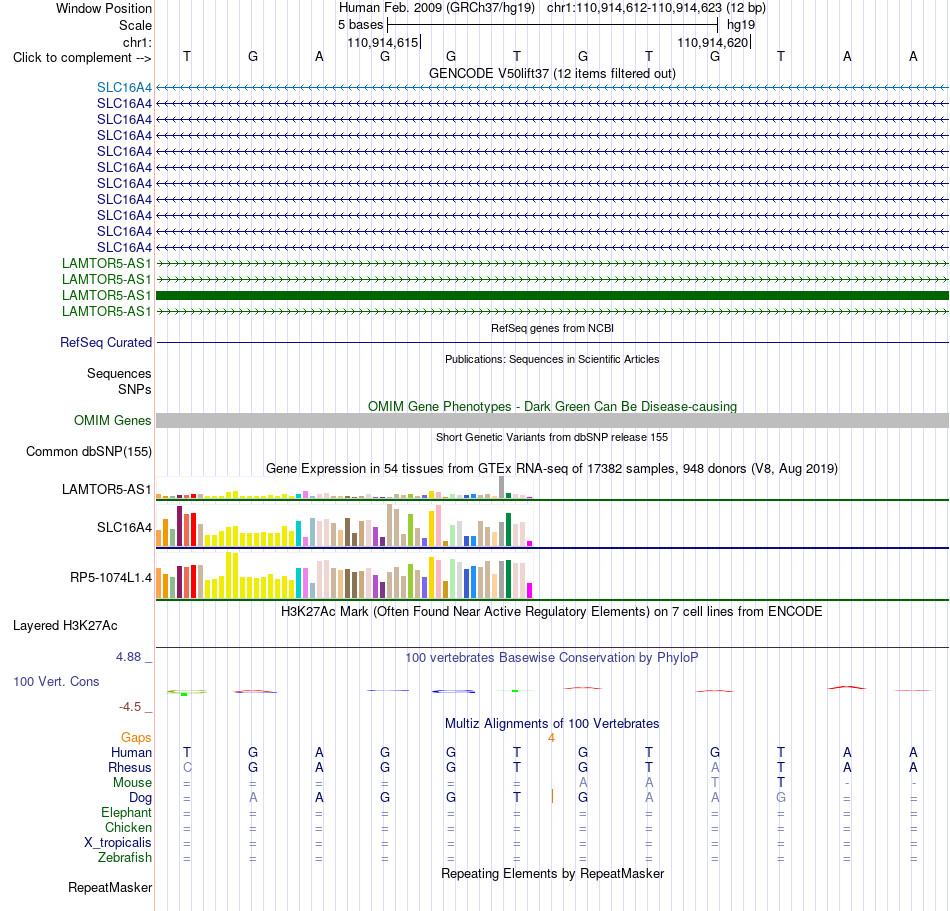Click the 'RefSeq Curated' track label
The height and width of the screenshot is (911, 950).
coord(106,342)
